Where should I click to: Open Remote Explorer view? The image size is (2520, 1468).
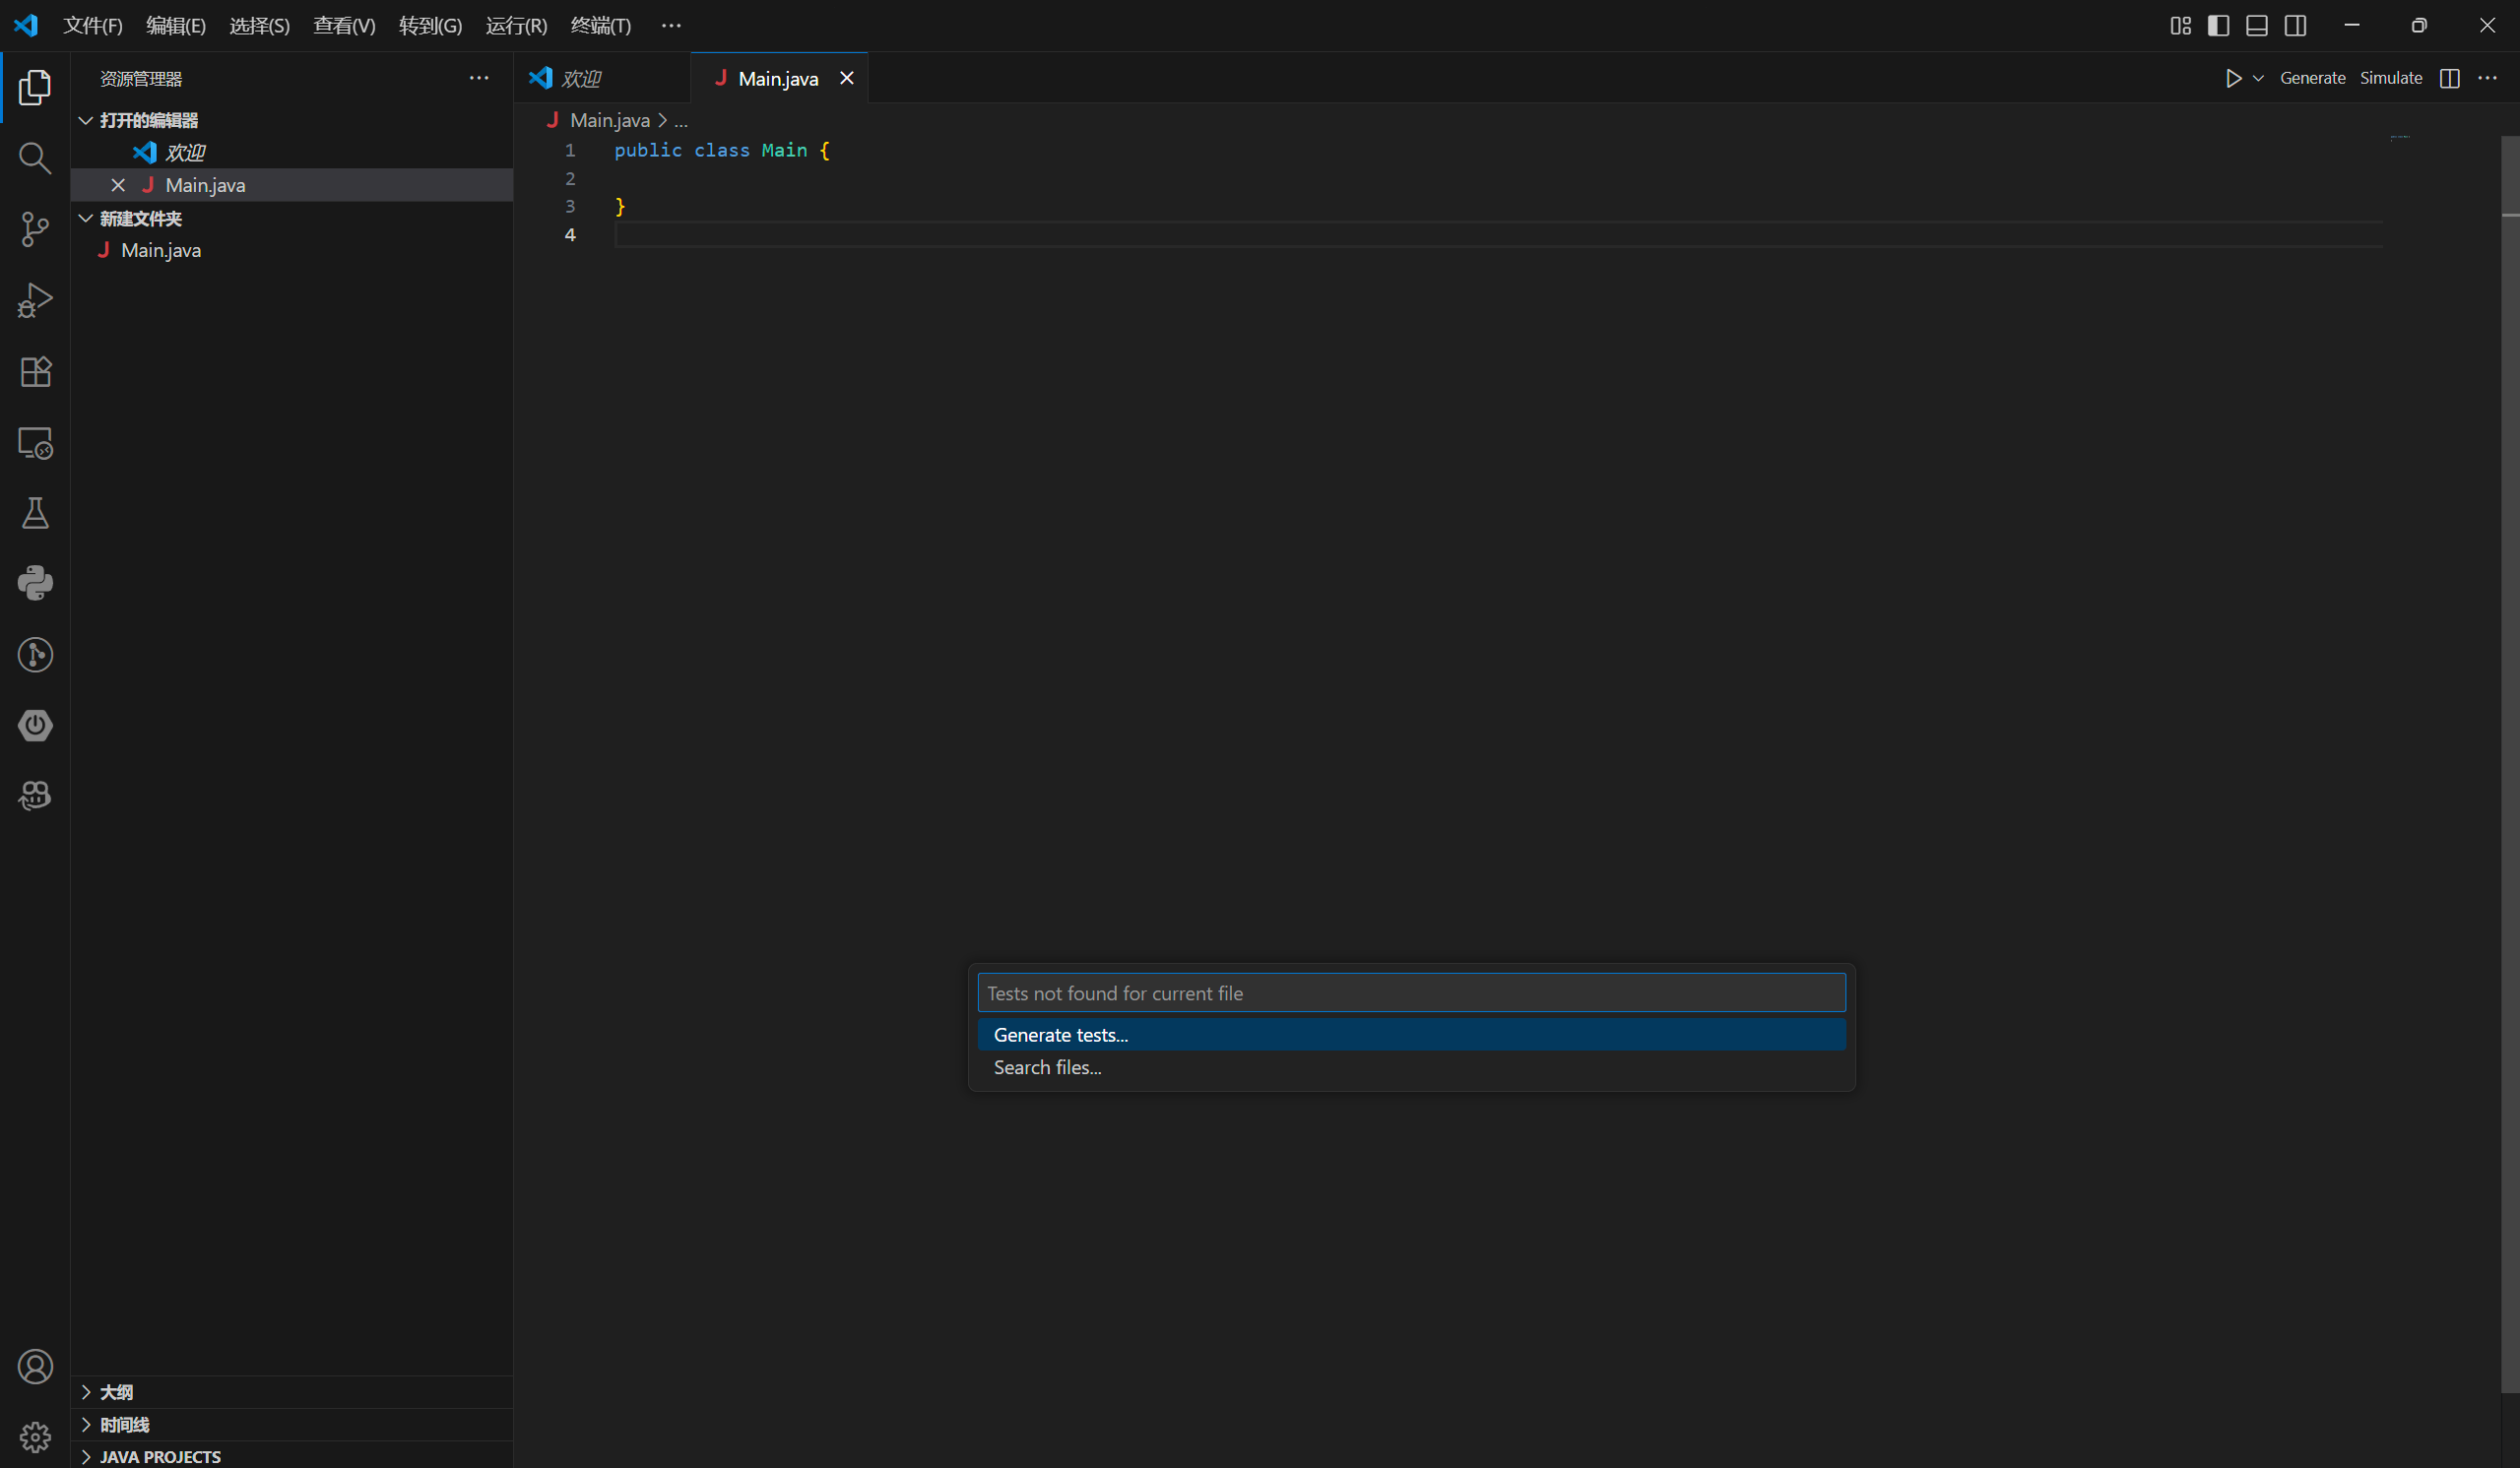[35, 442]
